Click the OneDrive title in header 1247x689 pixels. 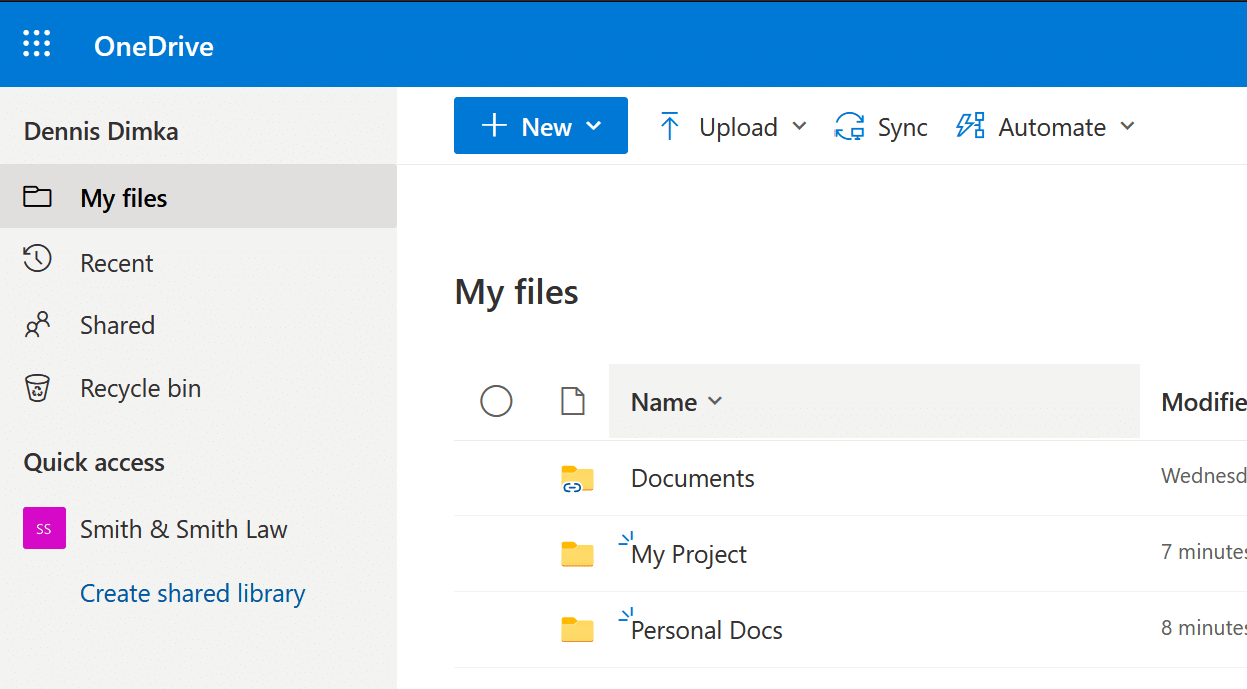click(154, 46)
